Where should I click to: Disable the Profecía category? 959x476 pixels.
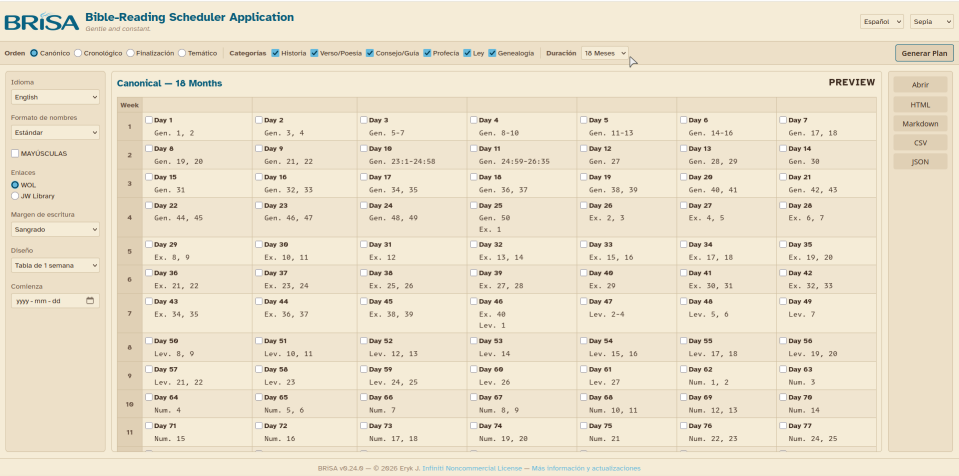(427, 53)
